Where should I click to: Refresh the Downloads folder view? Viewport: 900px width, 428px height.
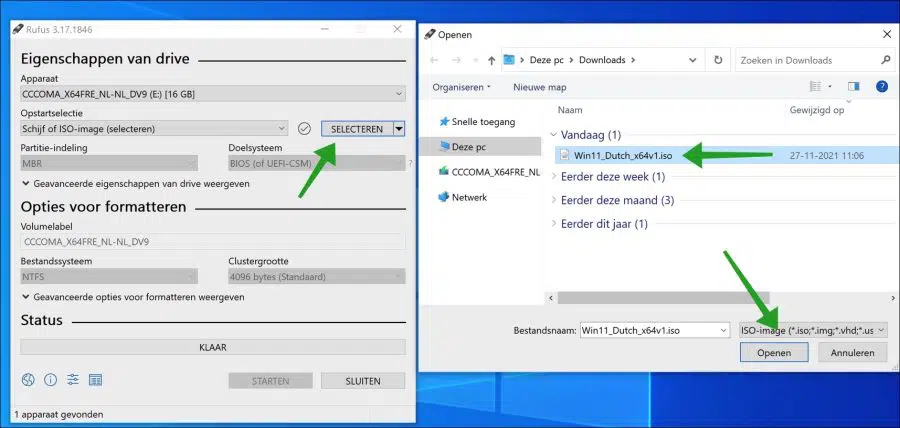point(717,60)
